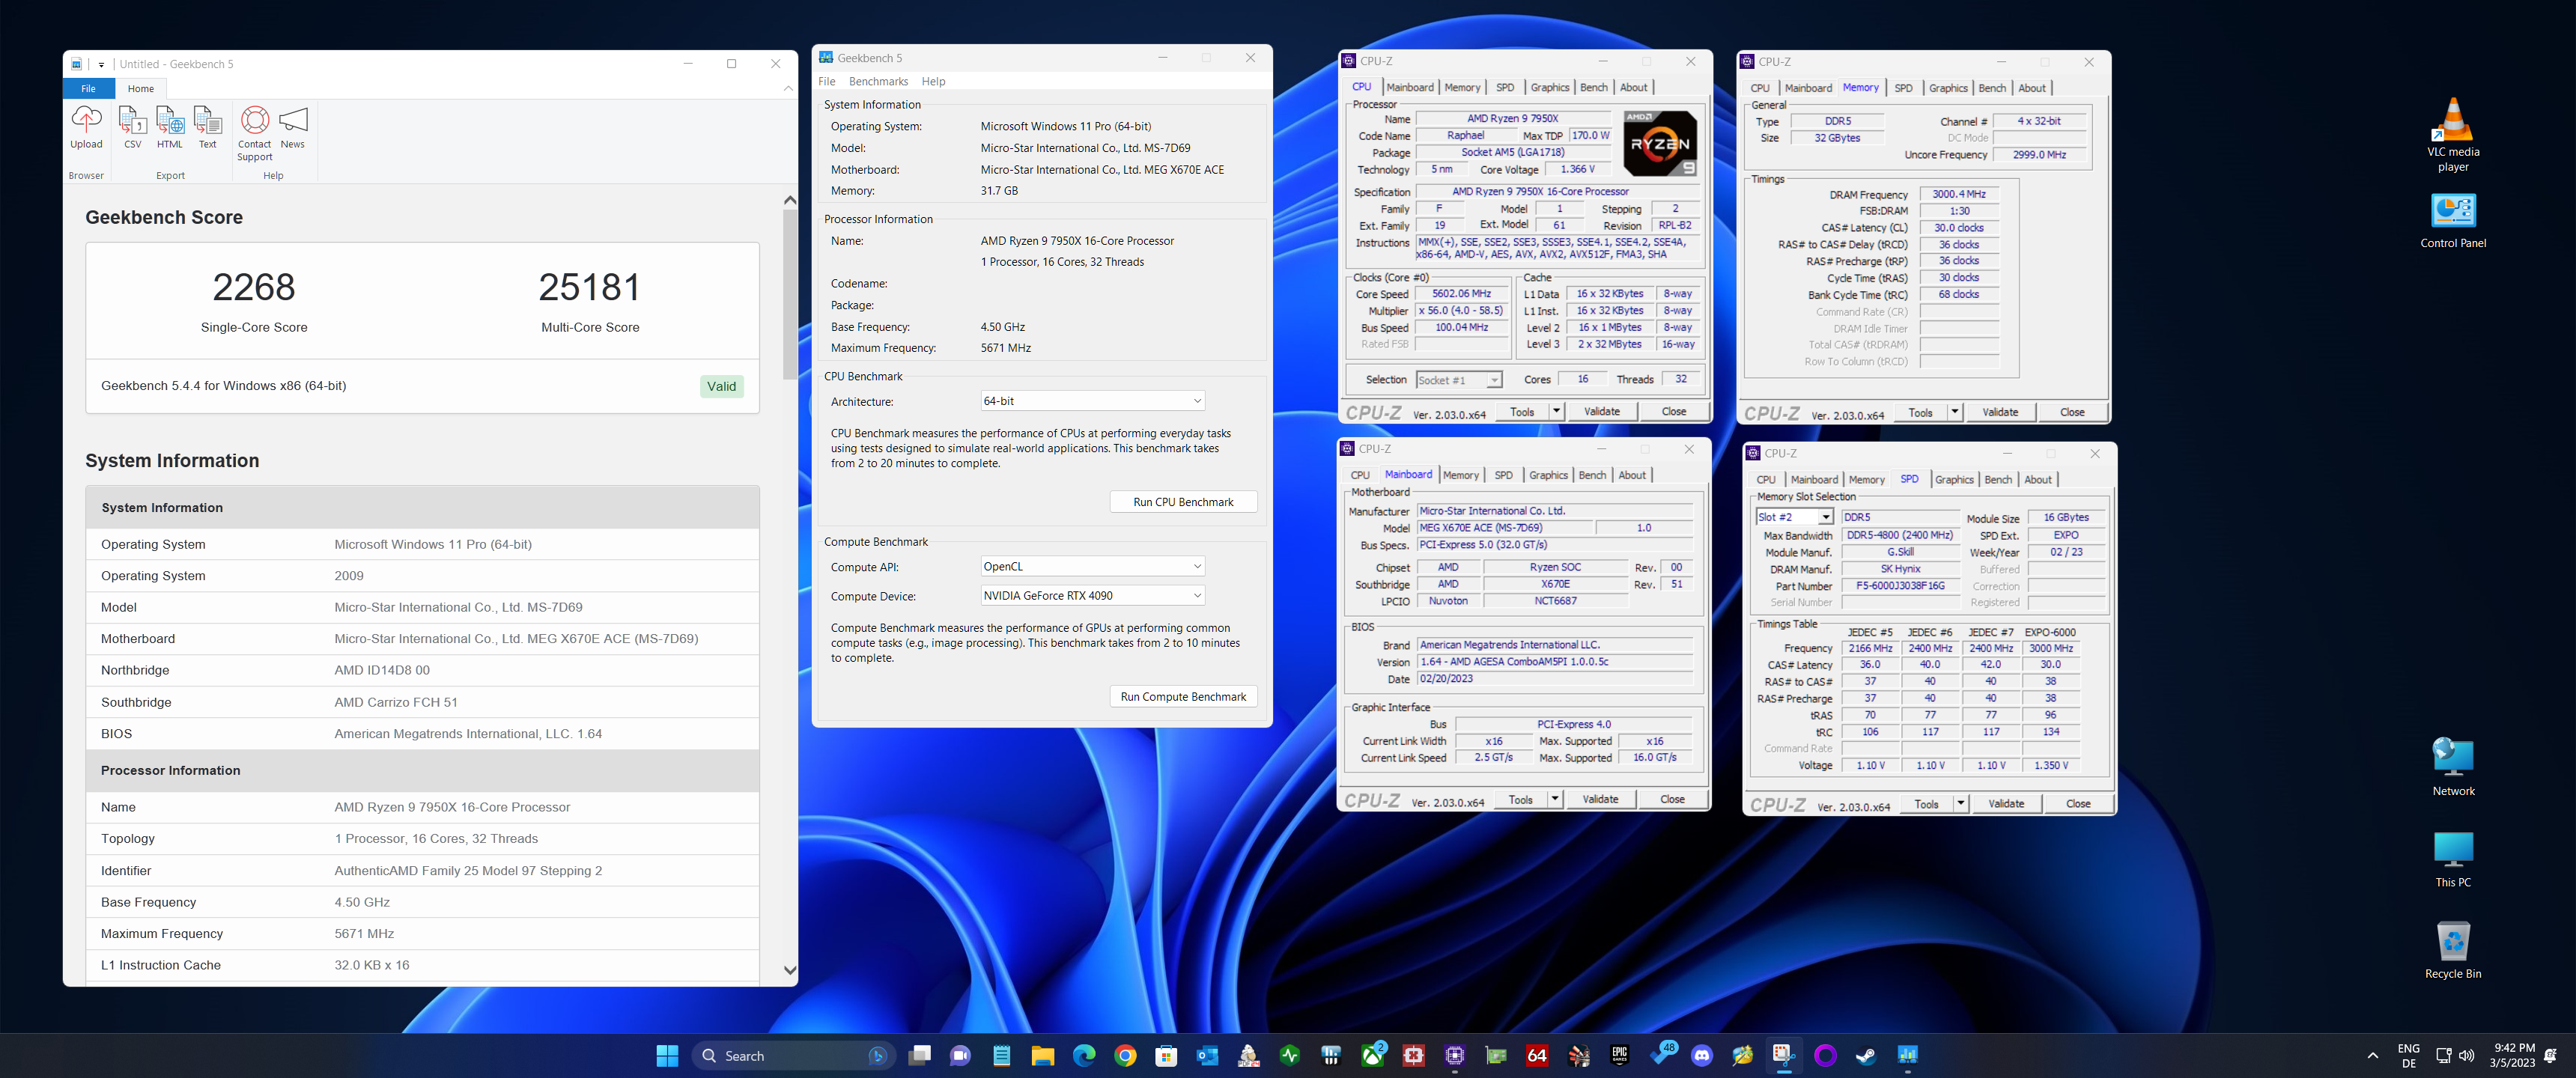This screenshot has width=2576, height=1078.
Task: Export results as HTML
Action: tap(170, 127)
